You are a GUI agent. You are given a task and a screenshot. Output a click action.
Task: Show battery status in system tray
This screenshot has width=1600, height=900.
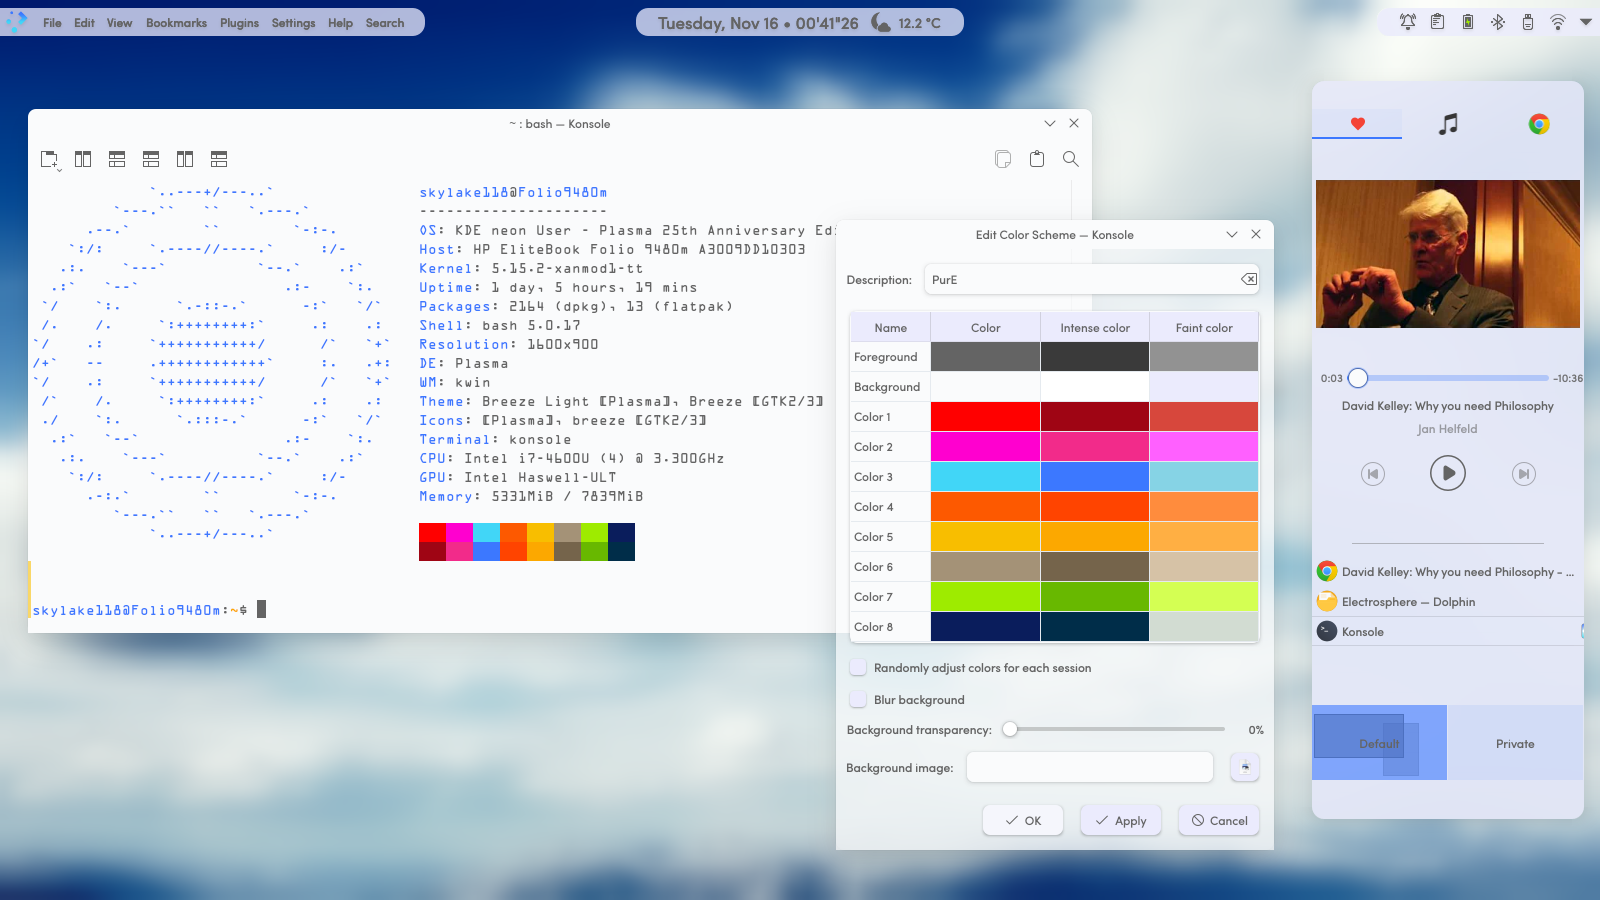pos(1468,22)
